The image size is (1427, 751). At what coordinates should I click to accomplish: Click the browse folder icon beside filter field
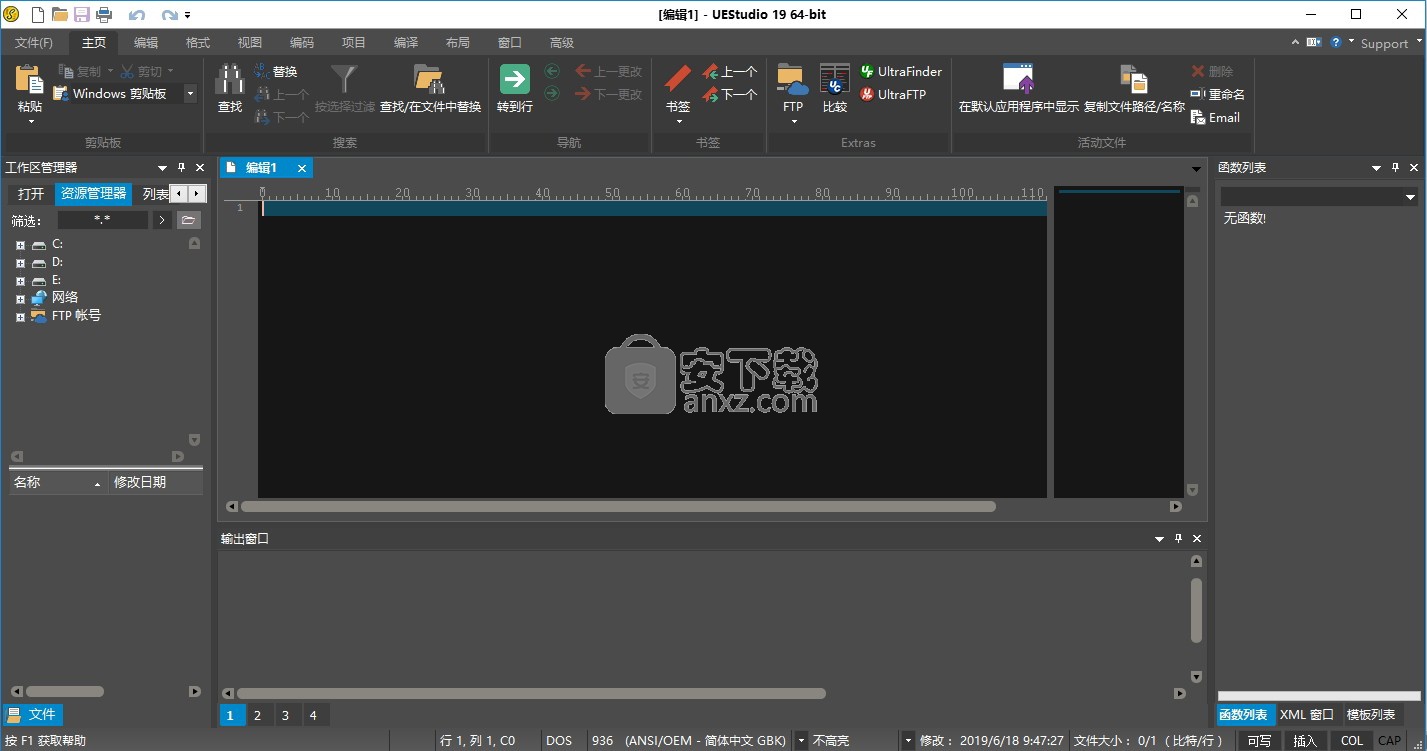tap(188, 220)
